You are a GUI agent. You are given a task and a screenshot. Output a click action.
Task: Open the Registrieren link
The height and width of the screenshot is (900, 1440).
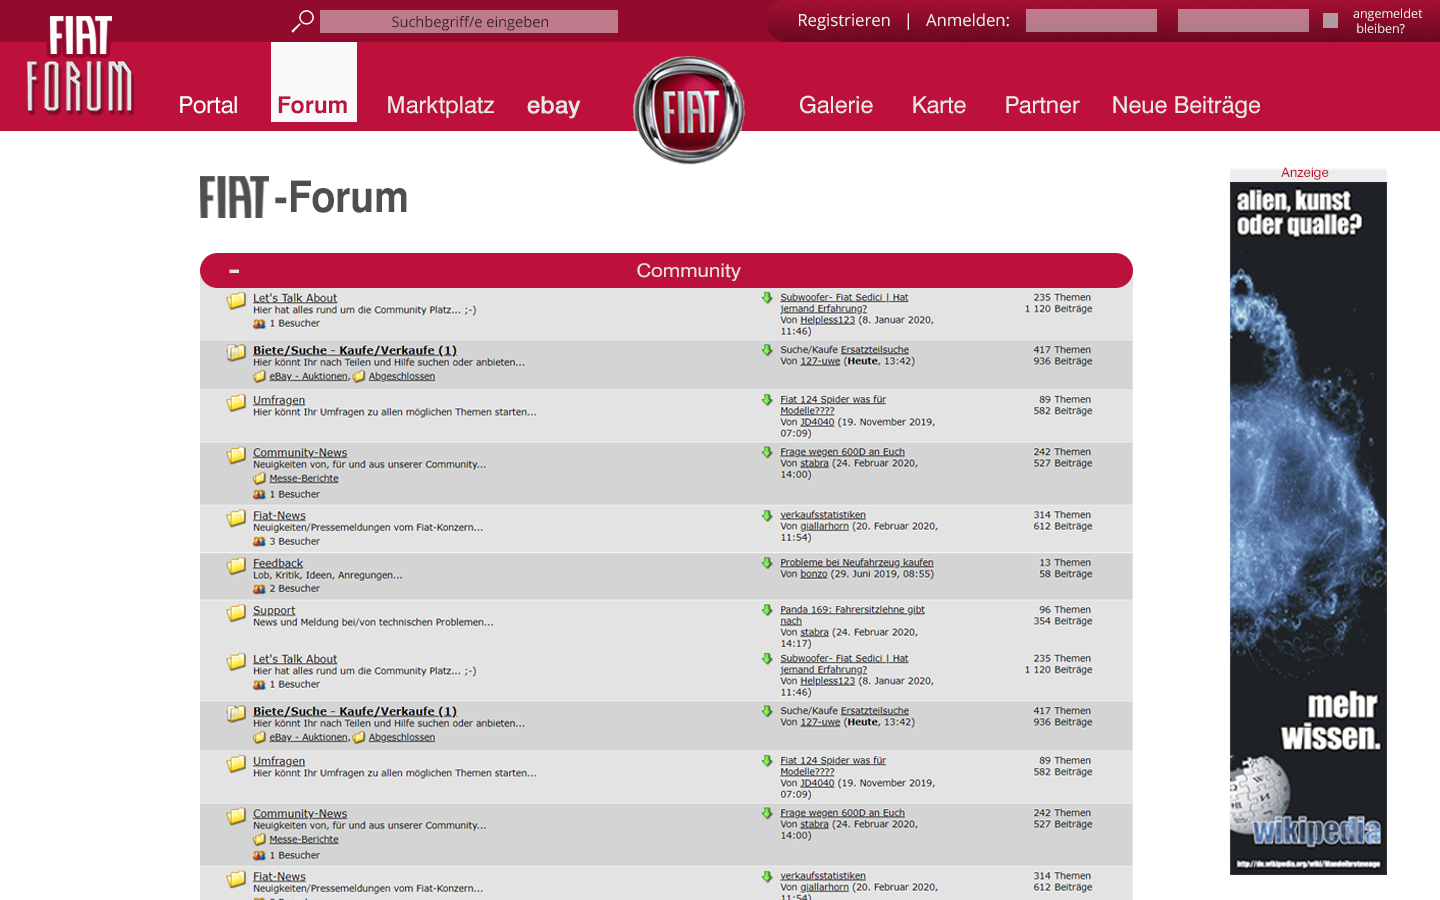click(x=844, y=20)
